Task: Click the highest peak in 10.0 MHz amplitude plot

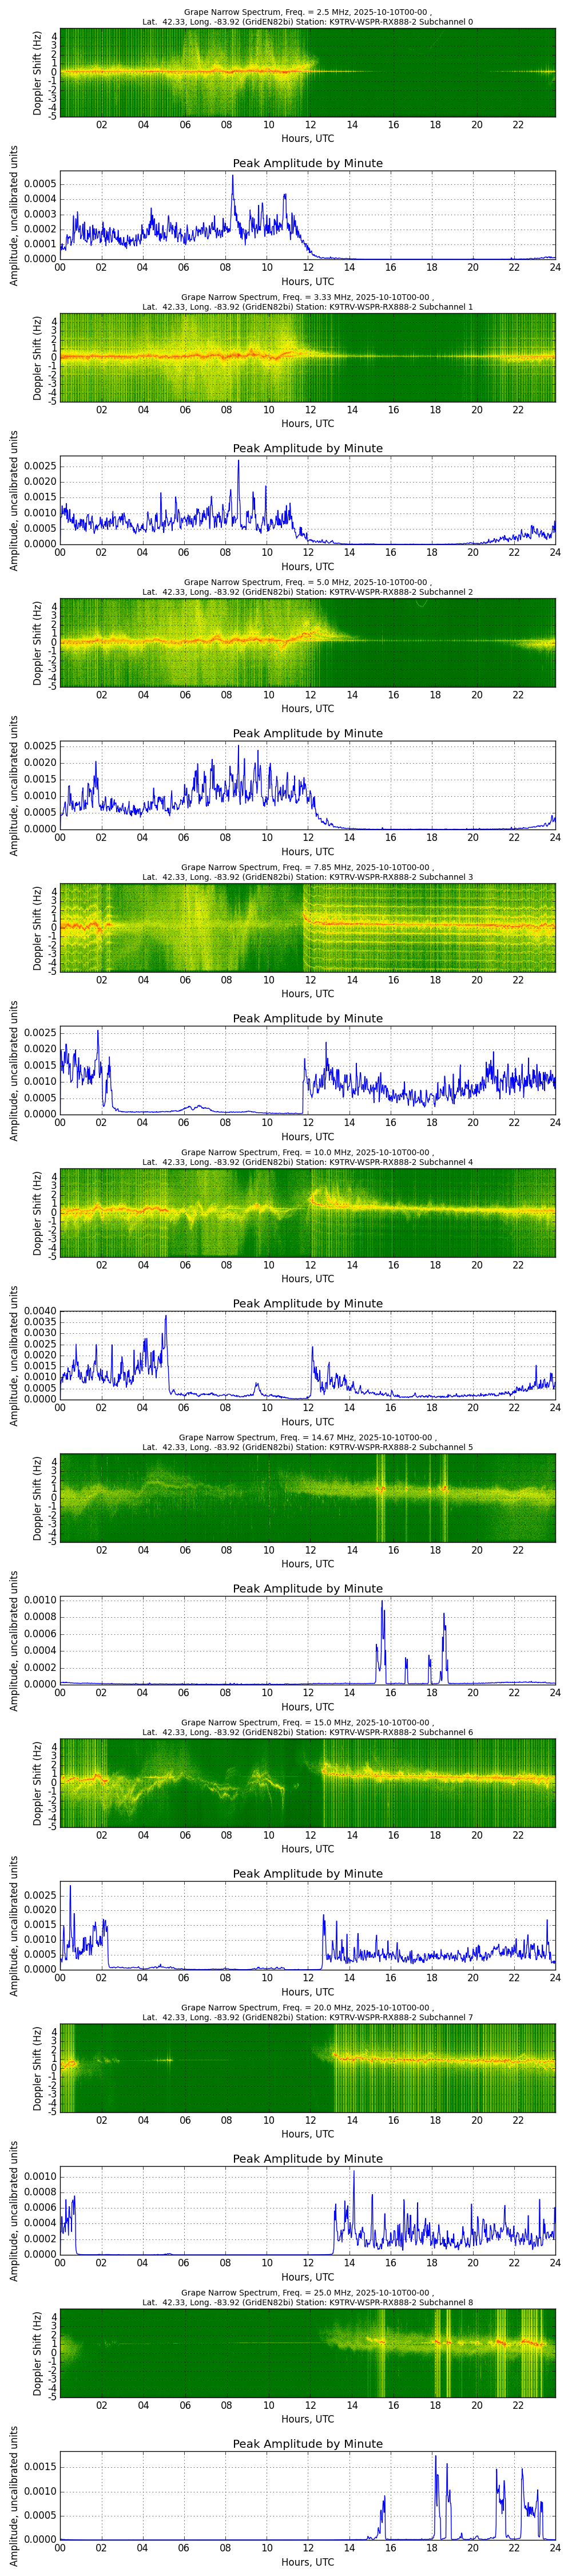Action: 166,1317
